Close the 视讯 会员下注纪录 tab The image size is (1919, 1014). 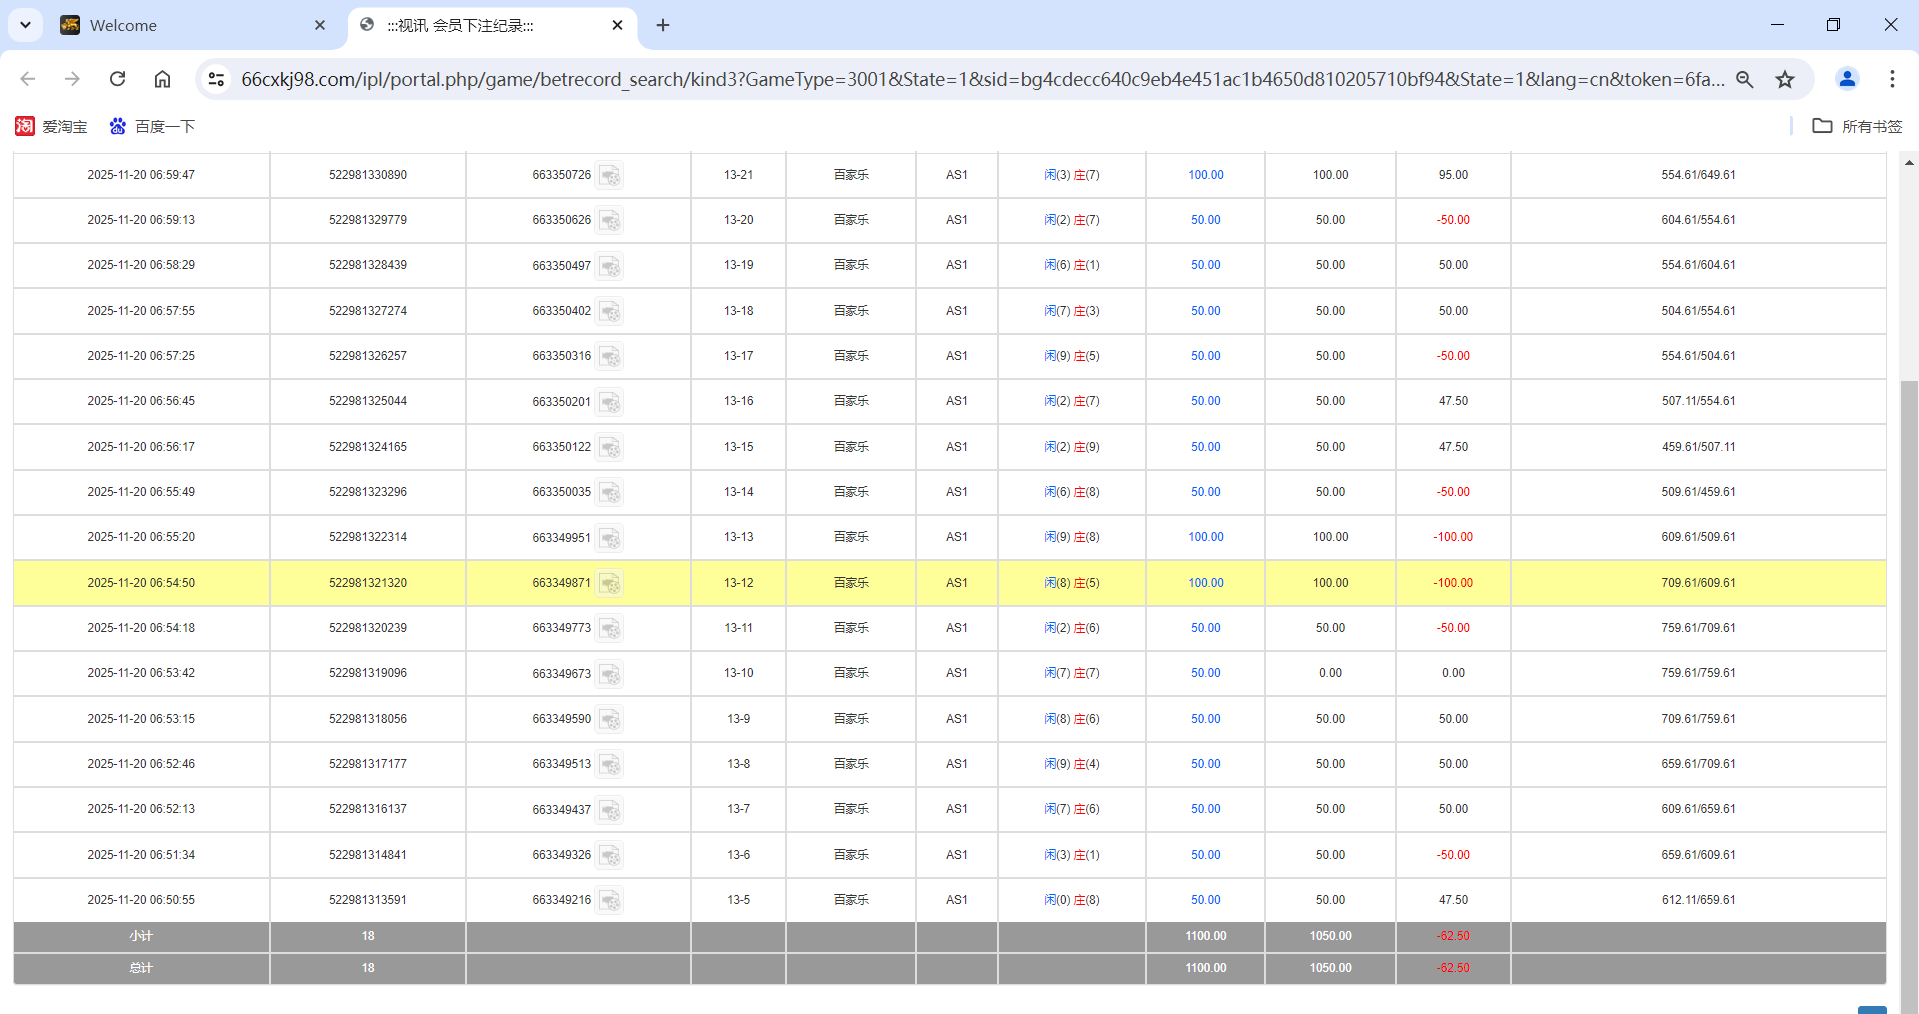(x=617, y=25)
